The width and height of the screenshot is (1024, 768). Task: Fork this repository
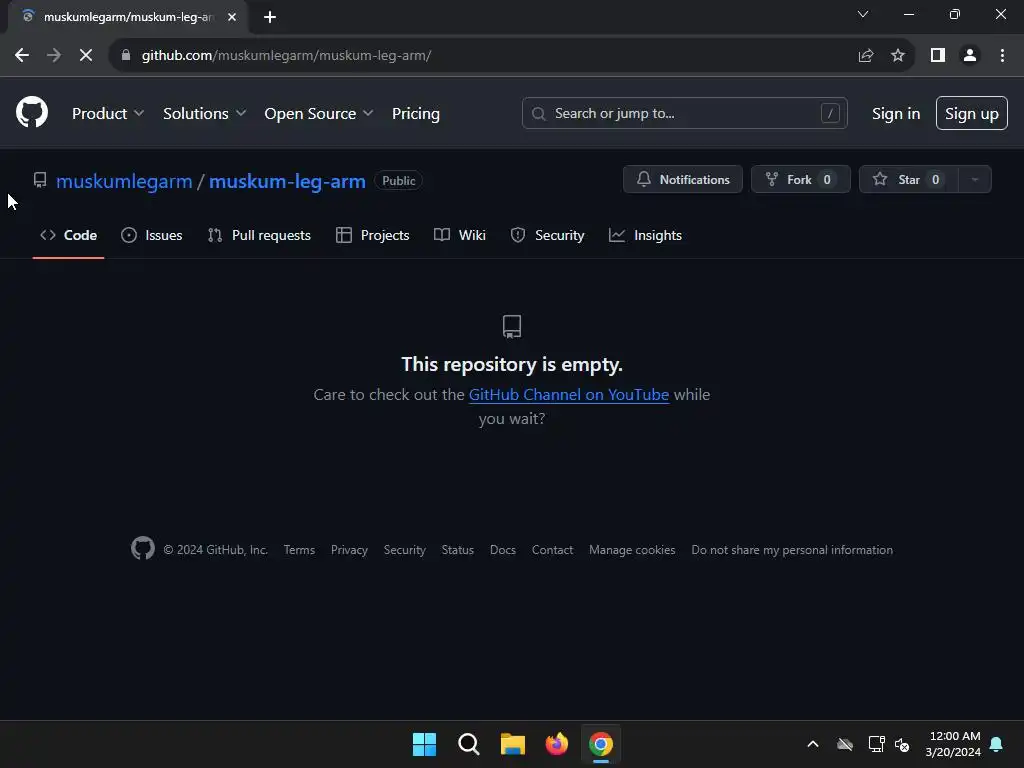coord(801,179)
